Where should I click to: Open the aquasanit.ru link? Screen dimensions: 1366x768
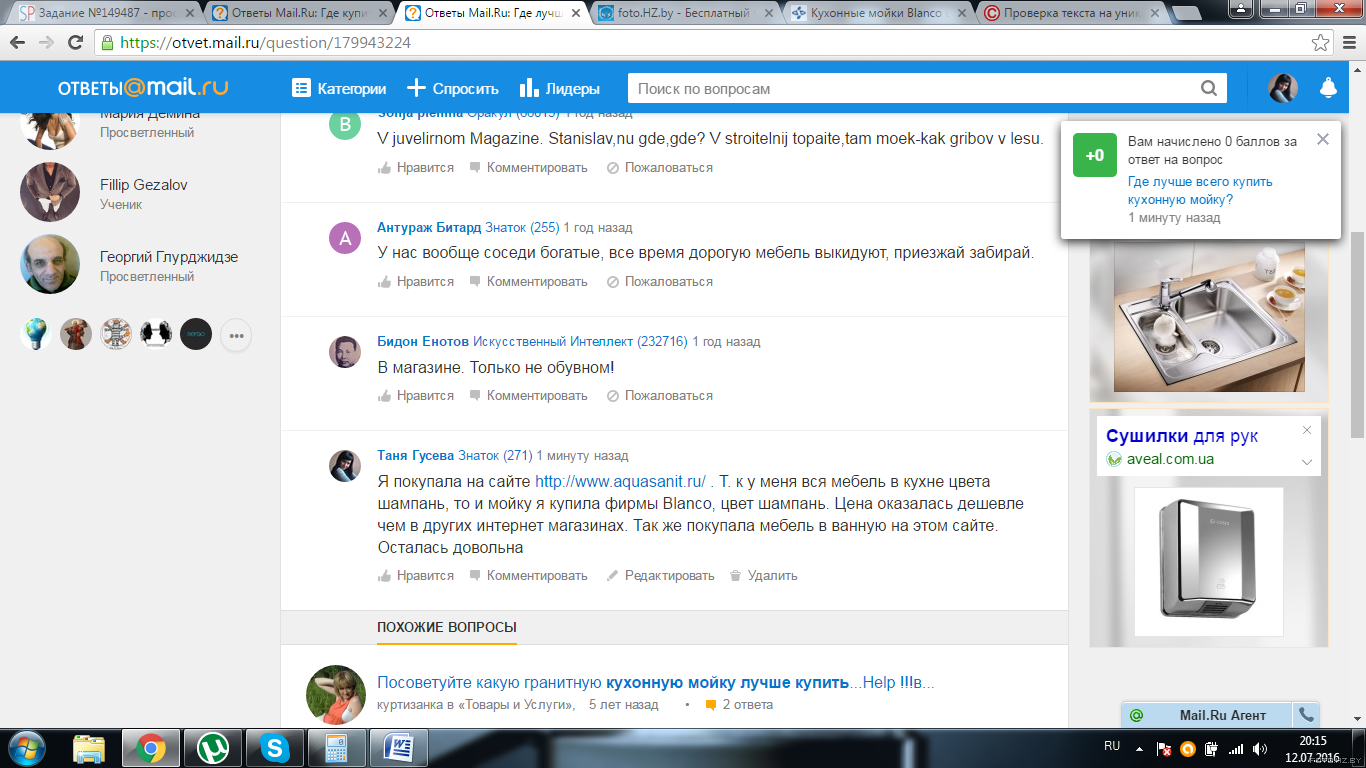tap(620, 481)
